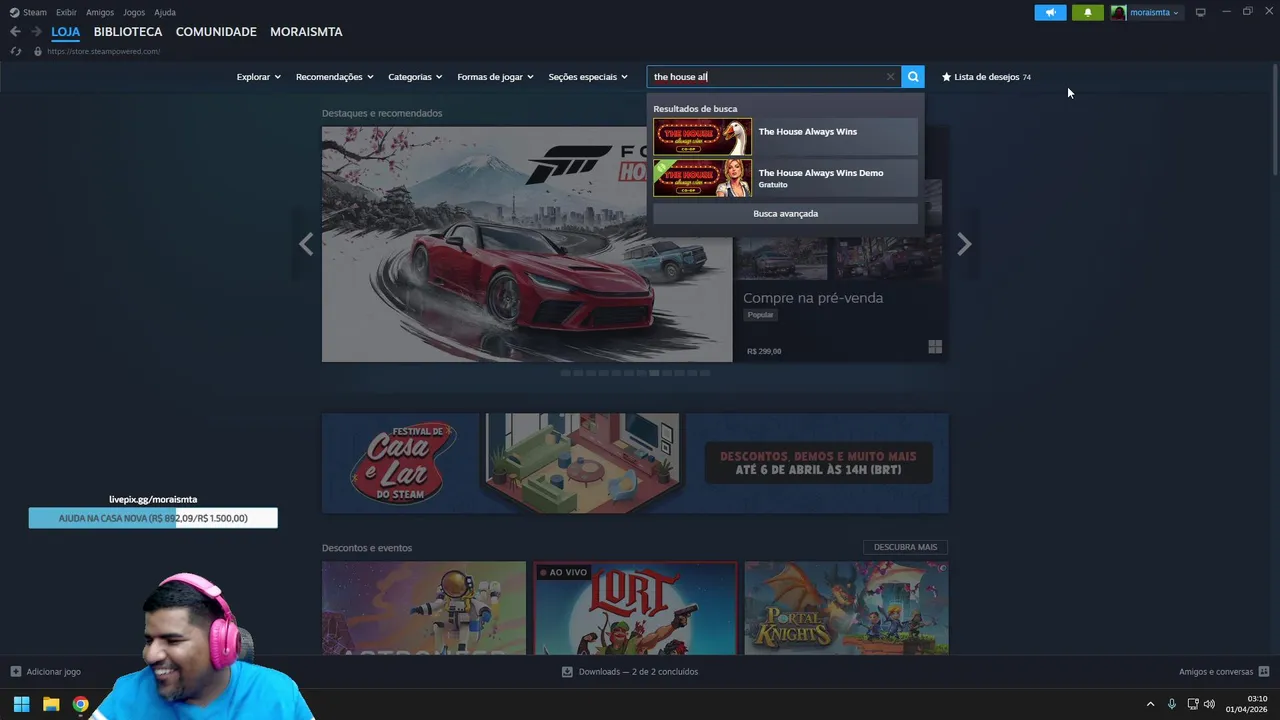This screenshot has height=720, width=1280.
Task: Click the taskbar microphone icon
Action: click(x=1171, y=704)
